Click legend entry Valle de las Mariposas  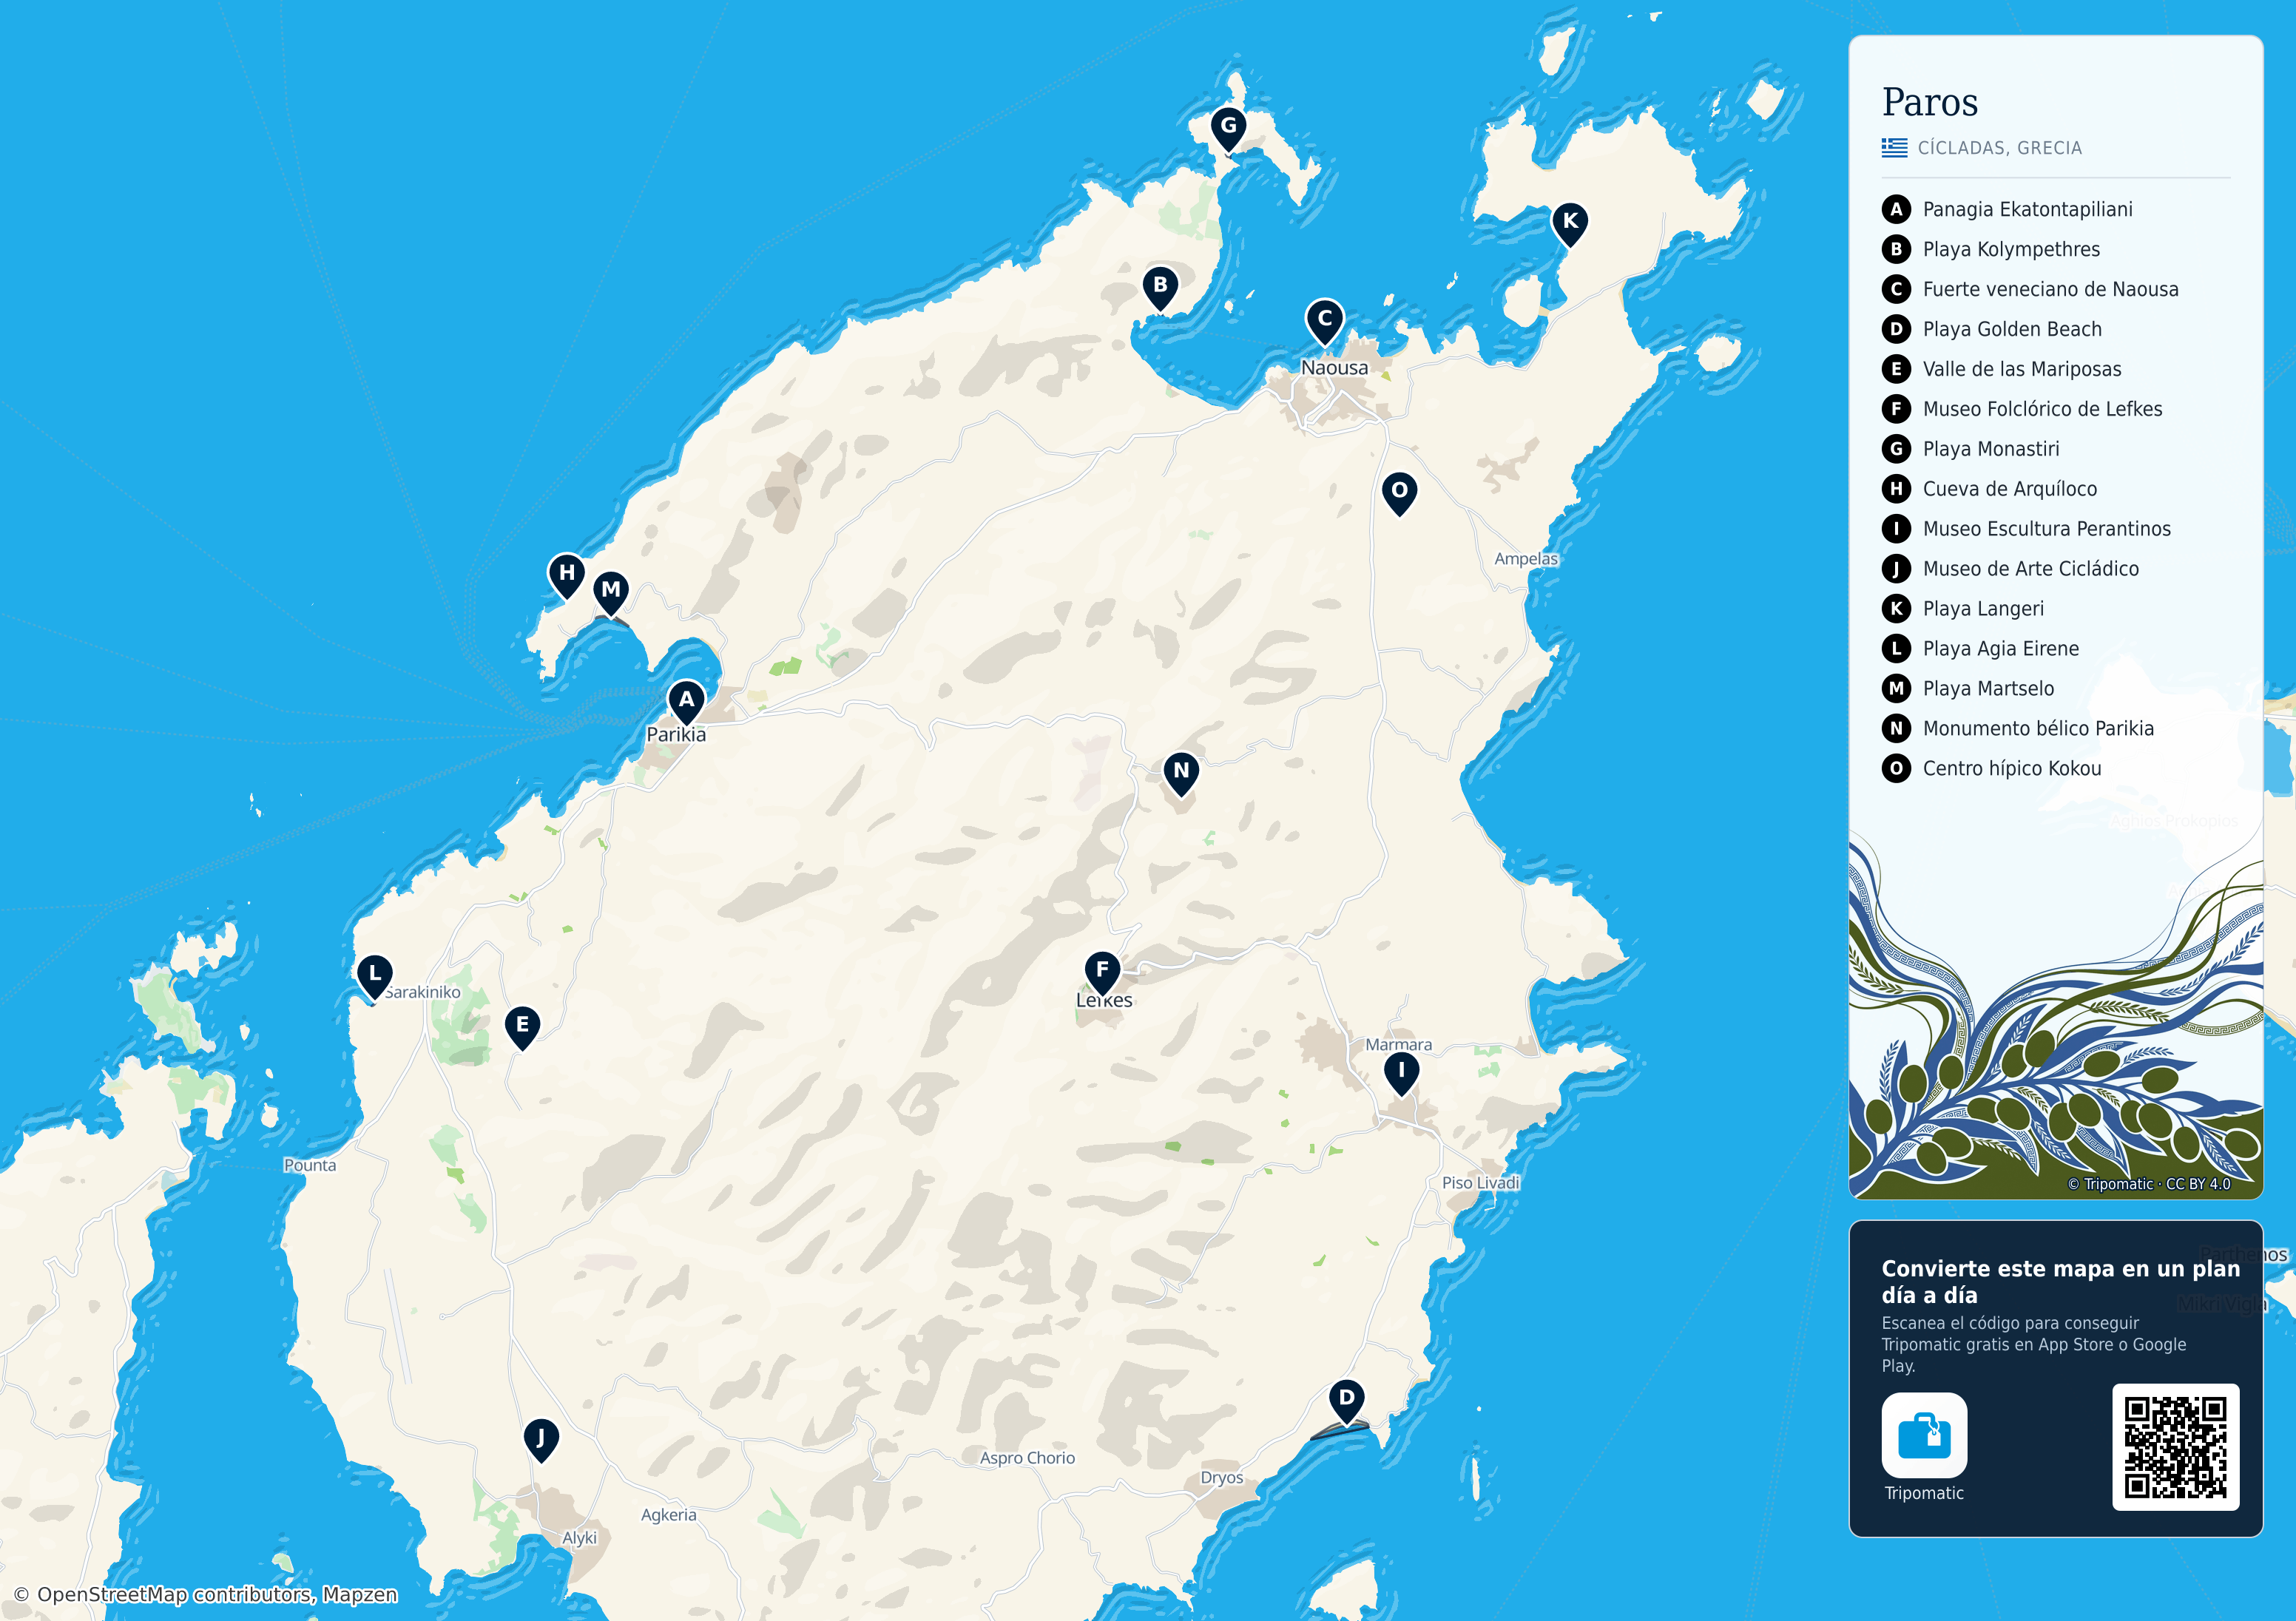click(2002, 370)
